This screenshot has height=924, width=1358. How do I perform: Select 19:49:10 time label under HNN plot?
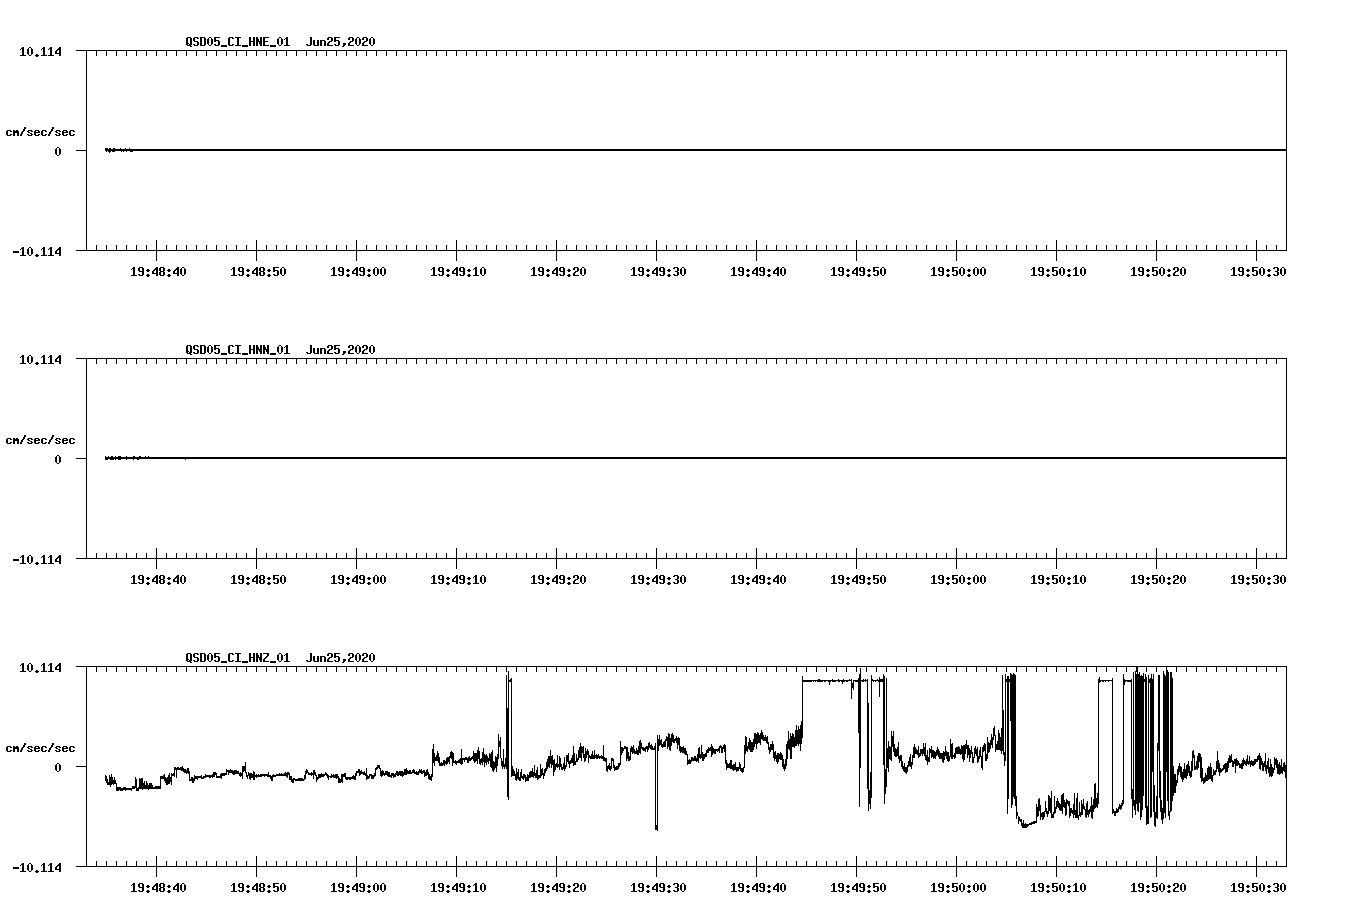[458, 579]
